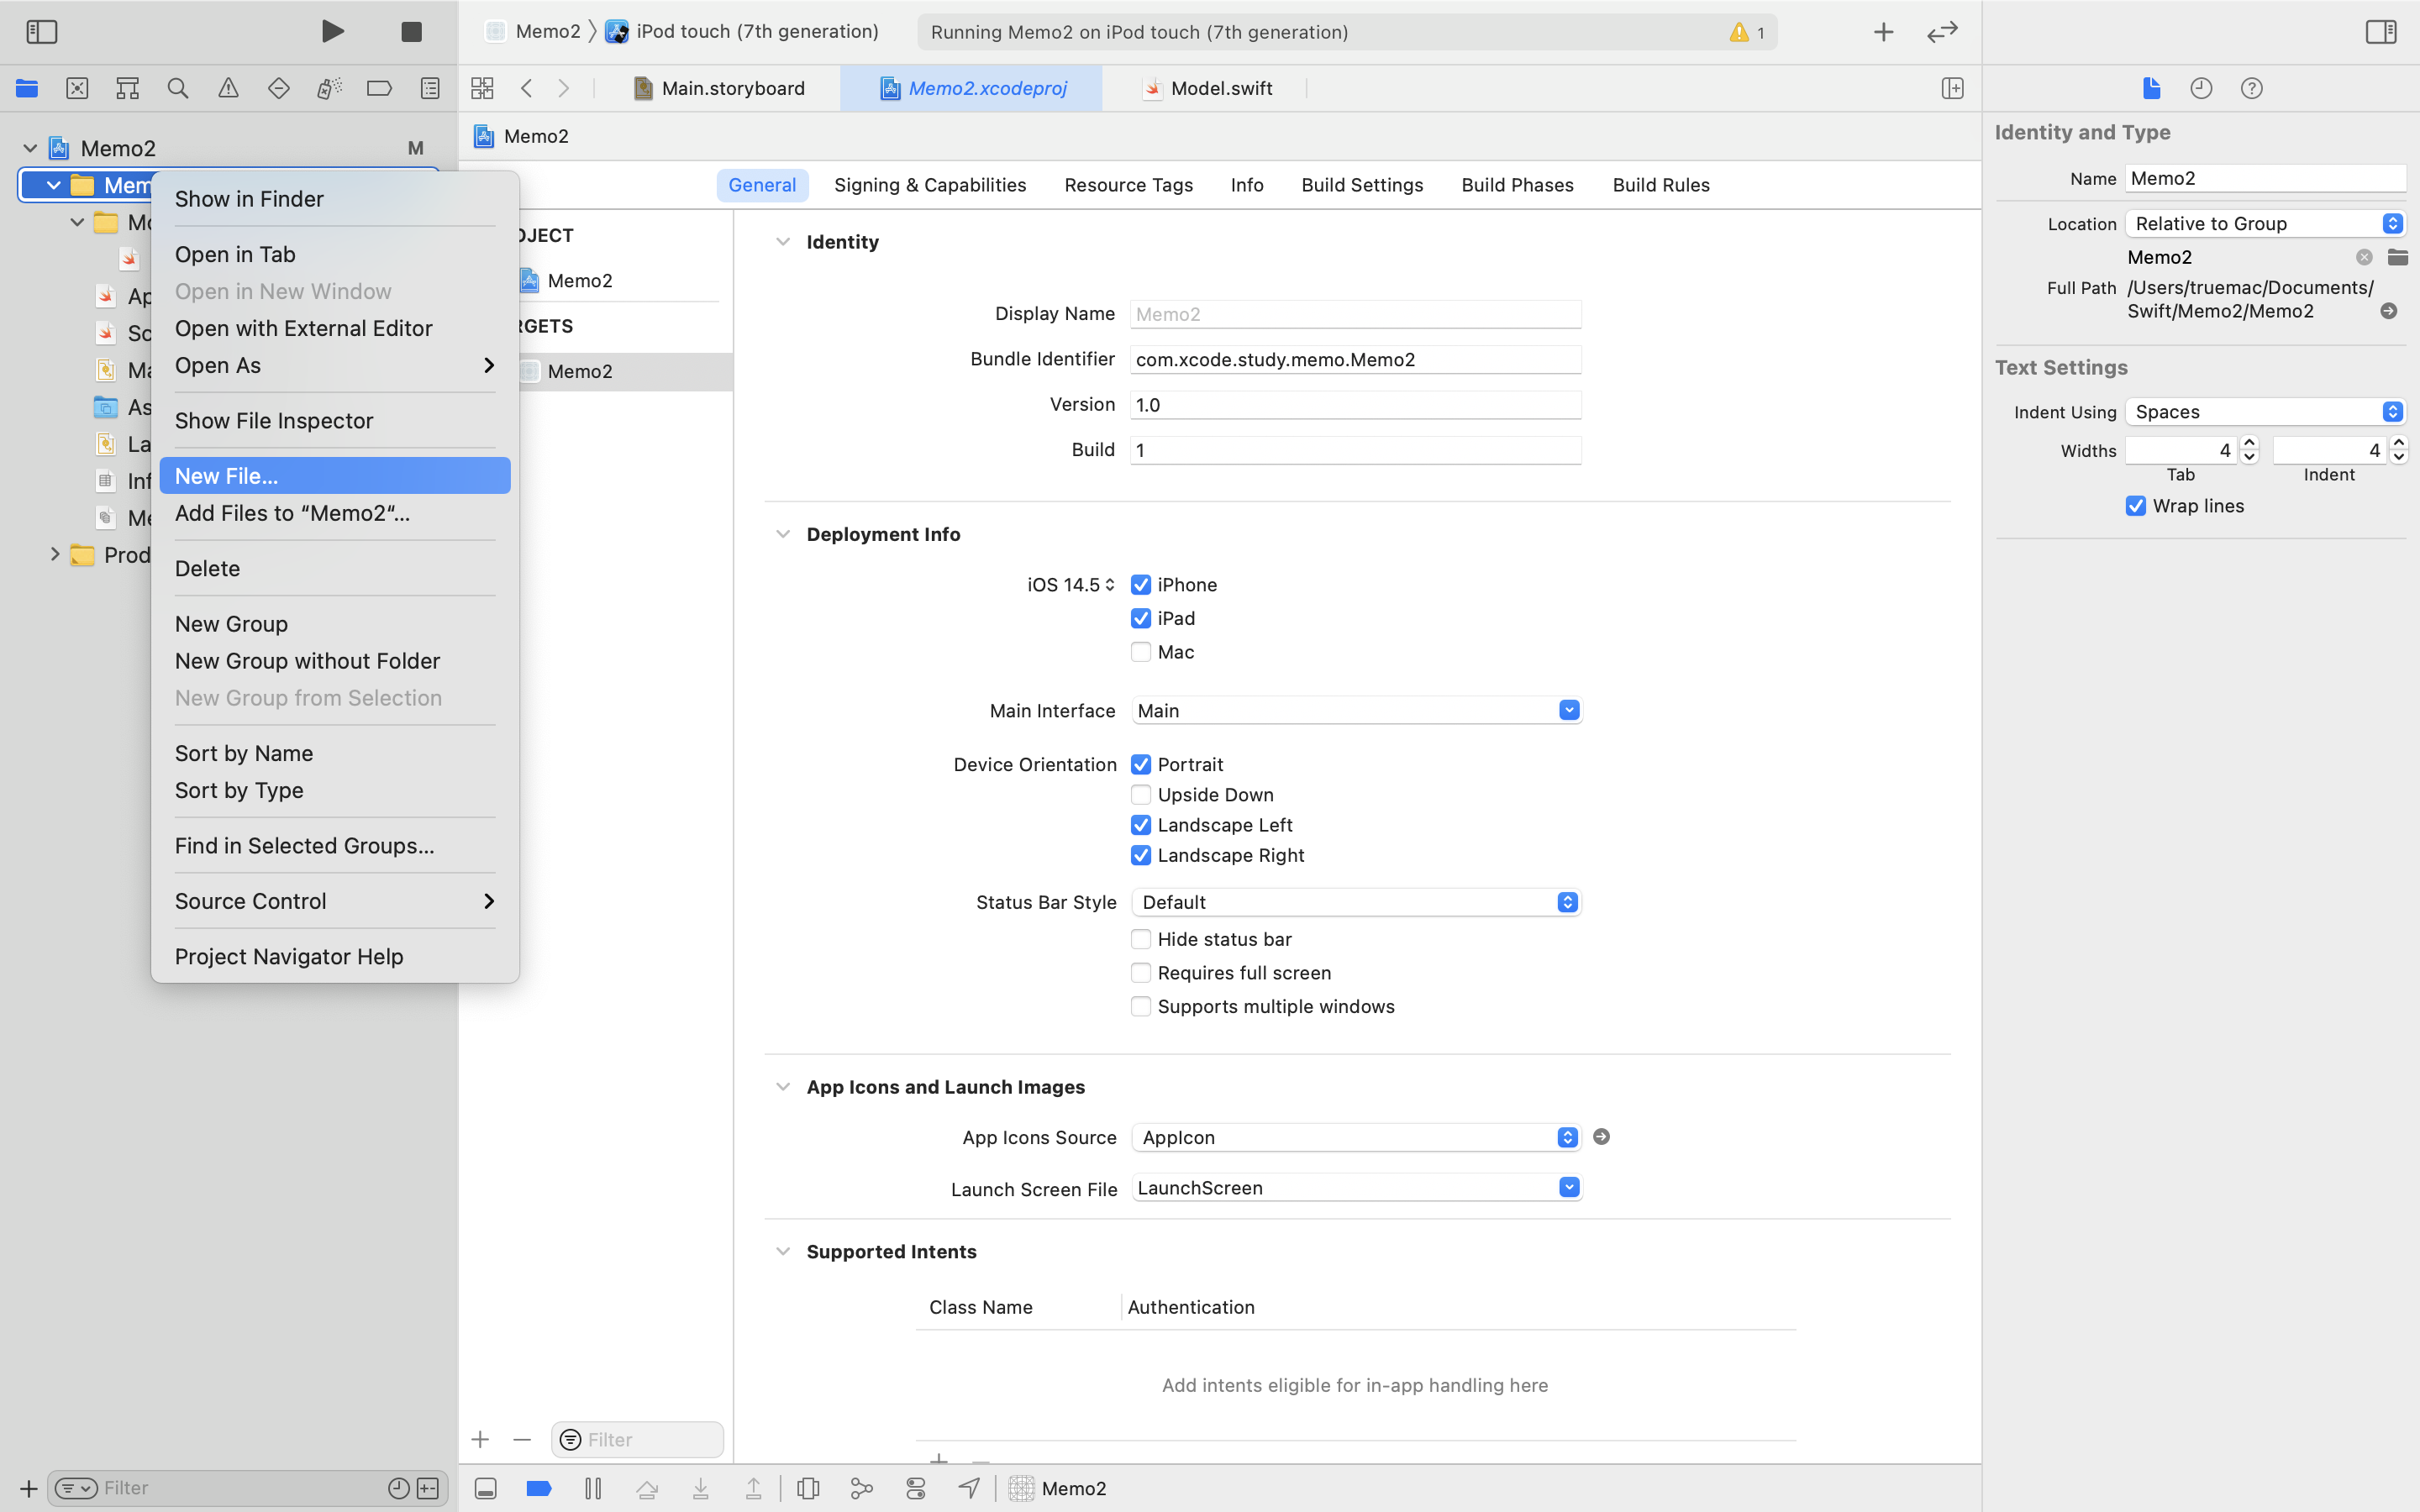The width and height of the screenshot is (2420, 1512).
Task: Open the Find navigator magnifier icon
Action: 178,88
